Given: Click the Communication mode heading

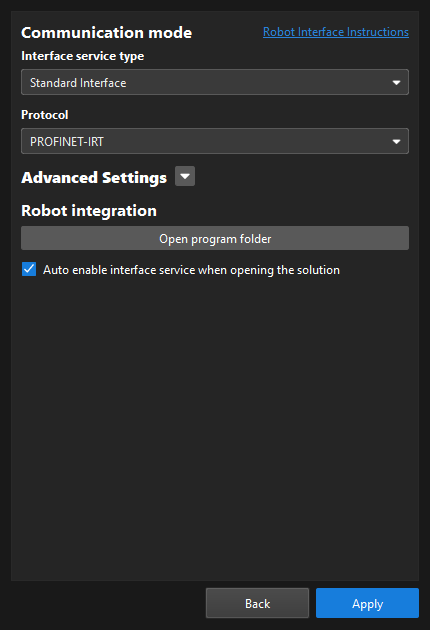Looking at the screenshot, I should point(106,33).
